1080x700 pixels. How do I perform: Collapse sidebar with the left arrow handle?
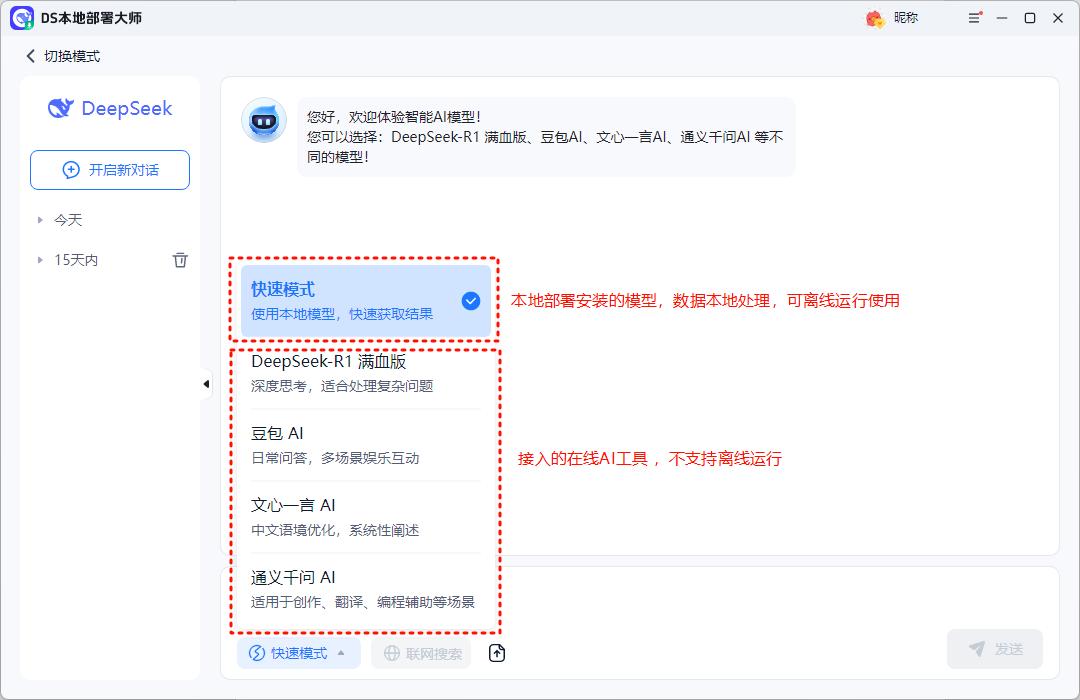[x=206, y=384]
